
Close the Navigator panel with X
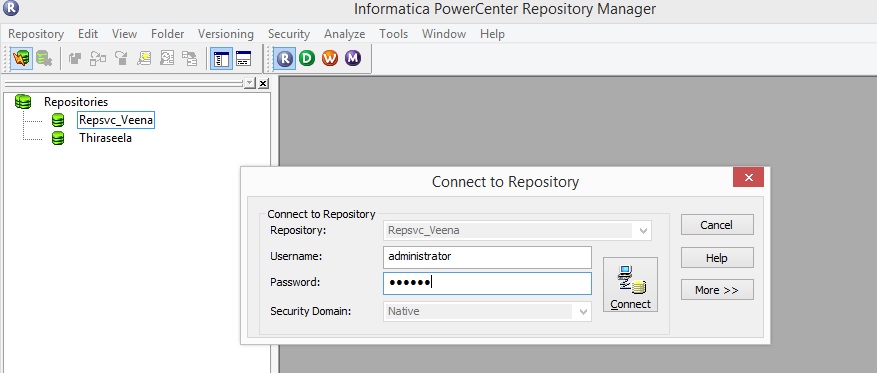pyautogui.click(x=263, y=83)
